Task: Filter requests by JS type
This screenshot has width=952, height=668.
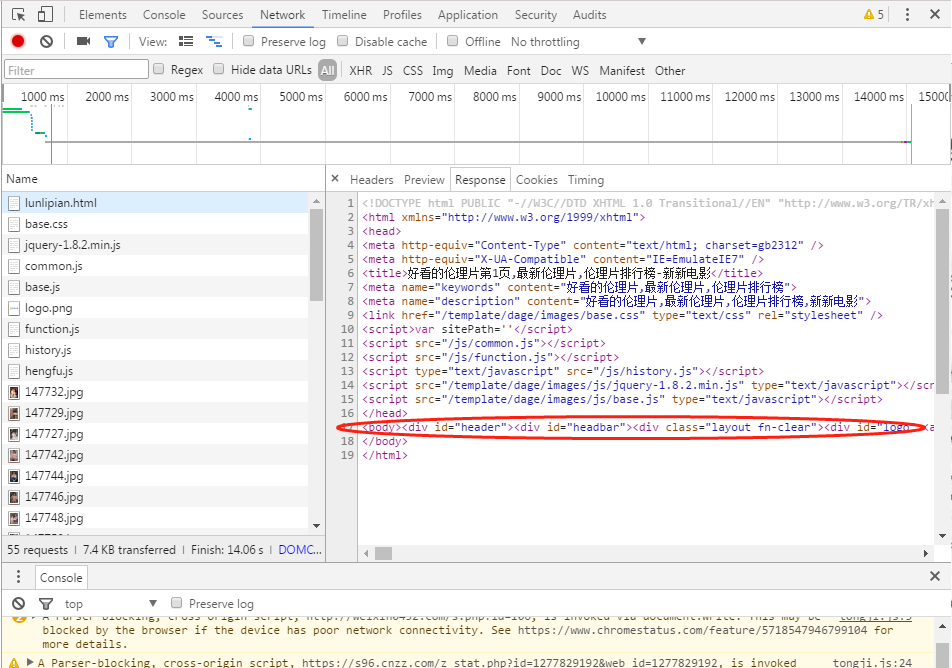Action: click(x=387, y=70)
